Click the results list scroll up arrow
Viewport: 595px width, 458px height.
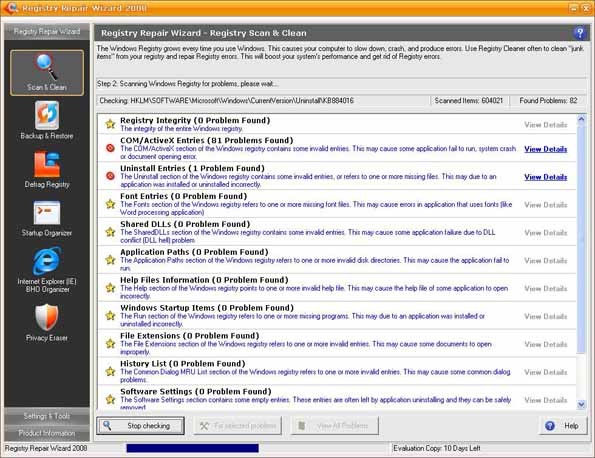pyautogui.click(x=581, y=119)
